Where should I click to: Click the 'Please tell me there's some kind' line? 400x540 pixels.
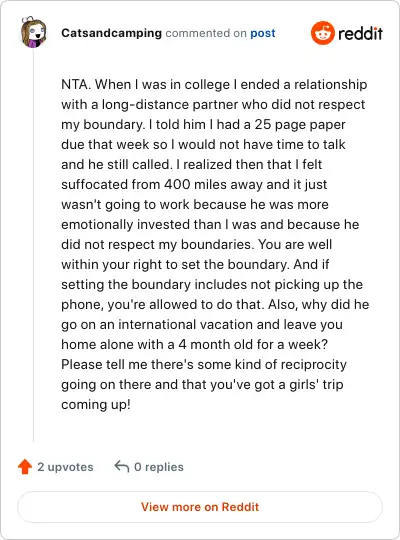204,364
